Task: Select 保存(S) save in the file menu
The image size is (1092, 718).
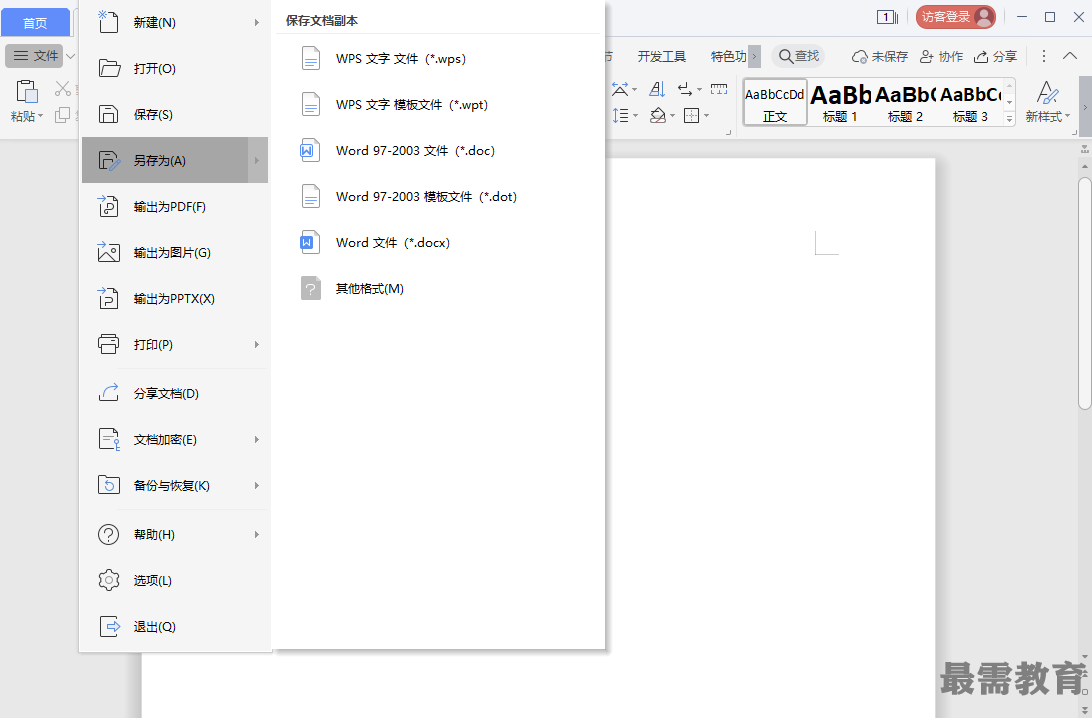Action: pos(175,114)
